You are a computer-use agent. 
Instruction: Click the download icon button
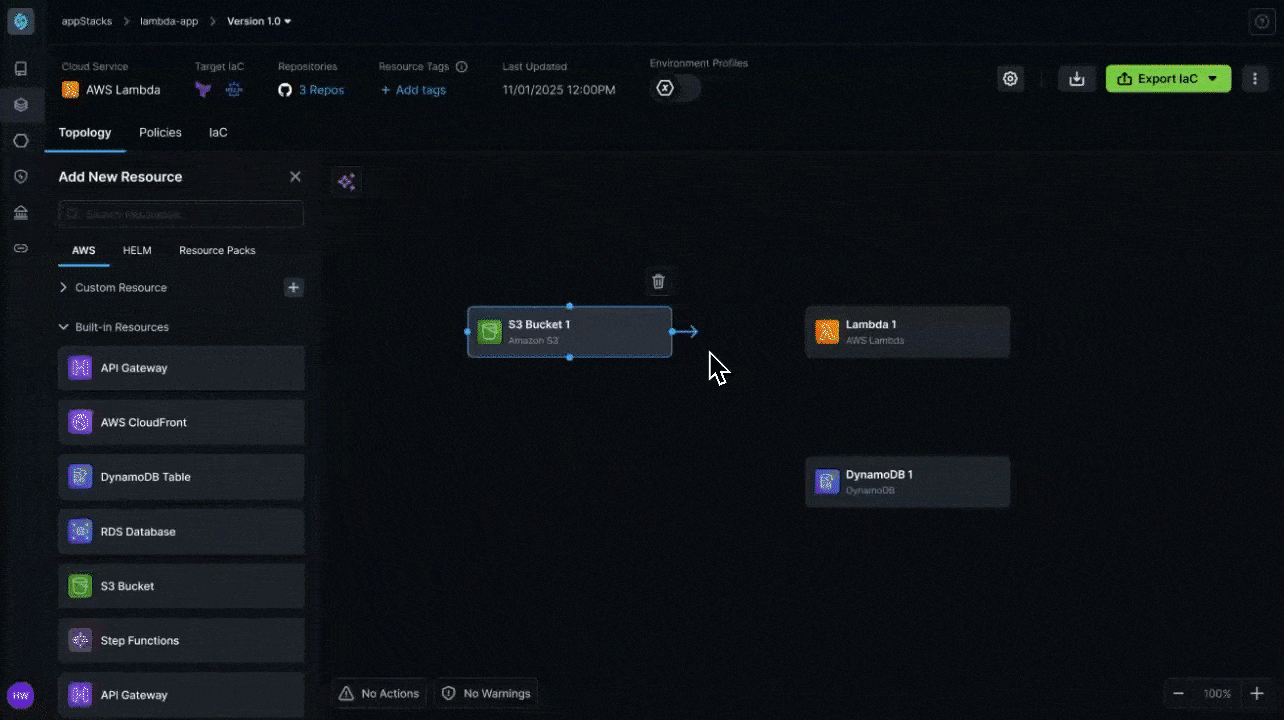point(1077,79)
